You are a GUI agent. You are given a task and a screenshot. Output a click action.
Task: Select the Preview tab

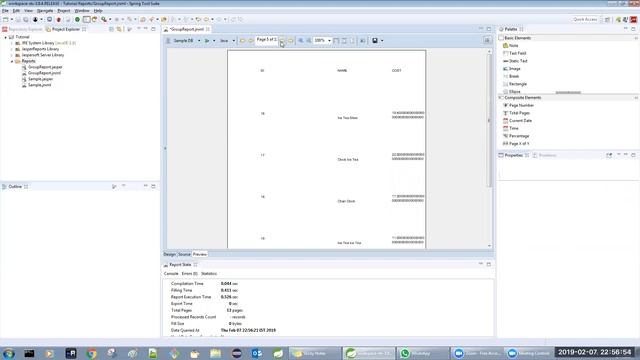[x=200, y=254]
